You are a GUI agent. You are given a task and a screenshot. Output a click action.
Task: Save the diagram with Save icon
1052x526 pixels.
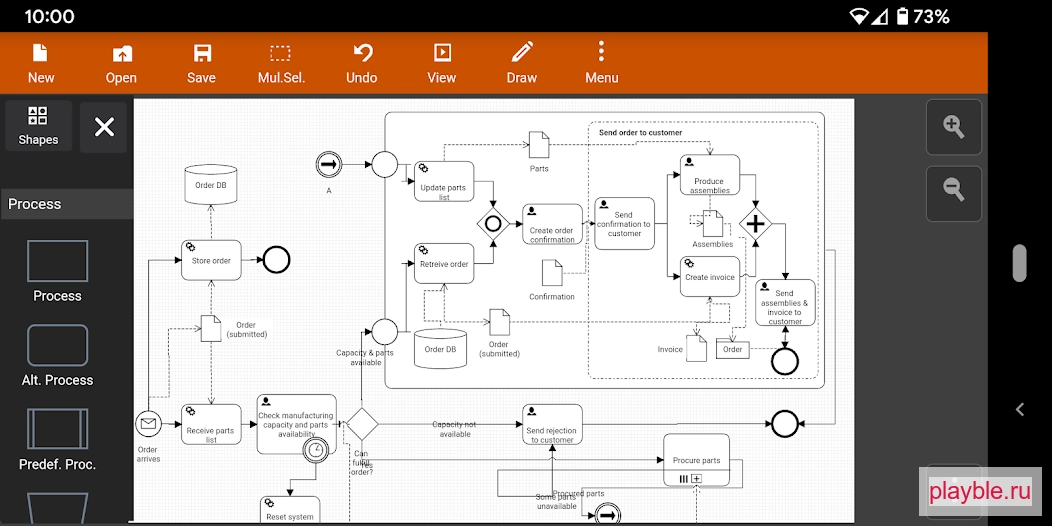click(201, 64)
